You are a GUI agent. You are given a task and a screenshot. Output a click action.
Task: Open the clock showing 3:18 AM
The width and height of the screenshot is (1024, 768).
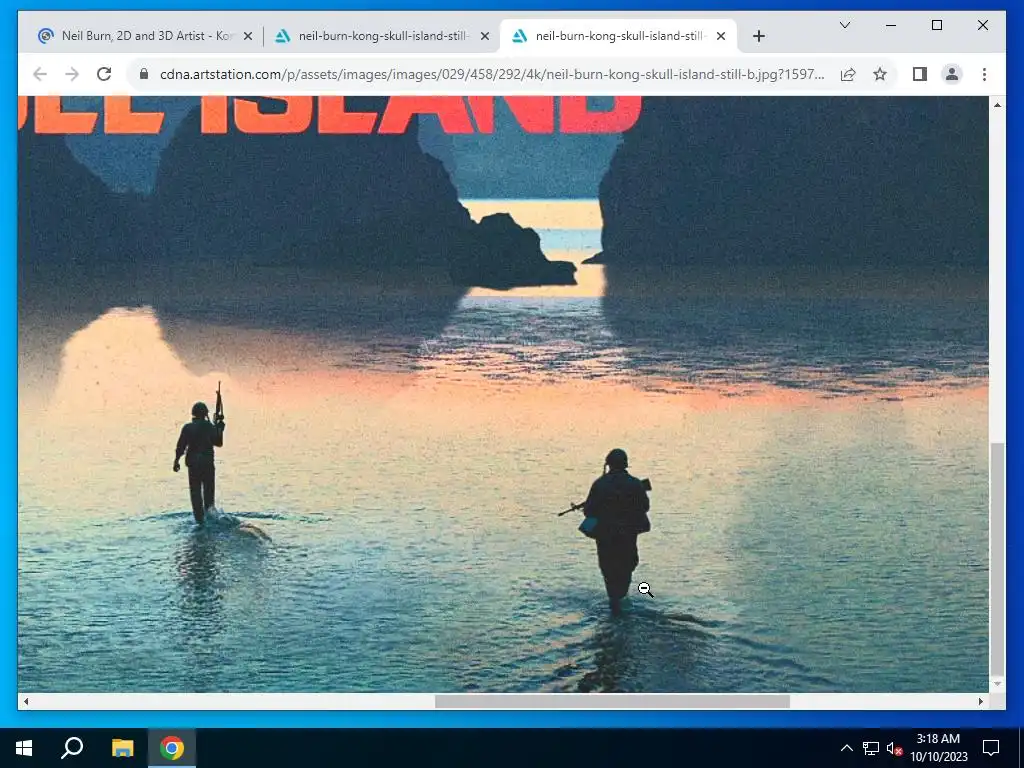click(x=939, y=748)
